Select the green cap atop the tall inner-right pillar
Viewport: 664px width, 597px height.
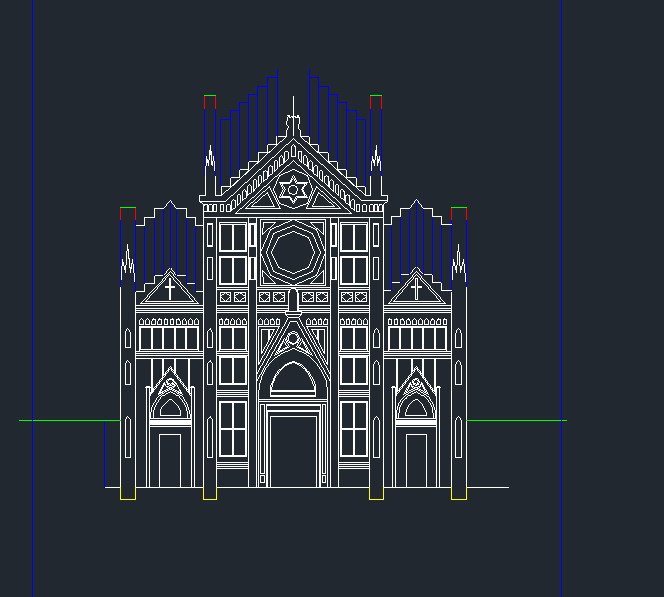click(x=376, y=96)
